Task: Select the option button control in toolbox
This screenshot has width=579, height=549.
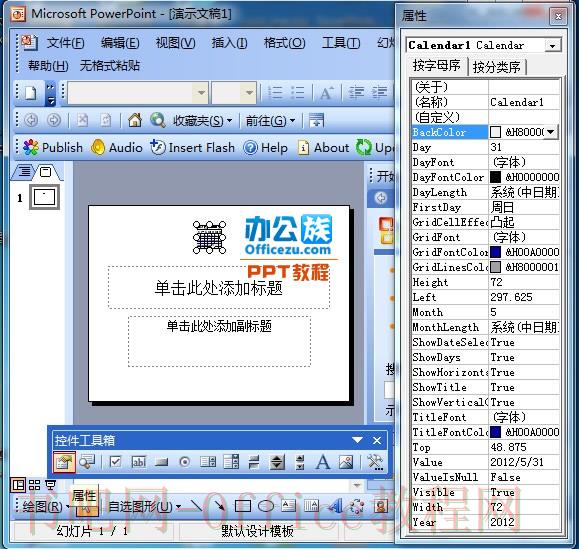Action: [185, 462]
